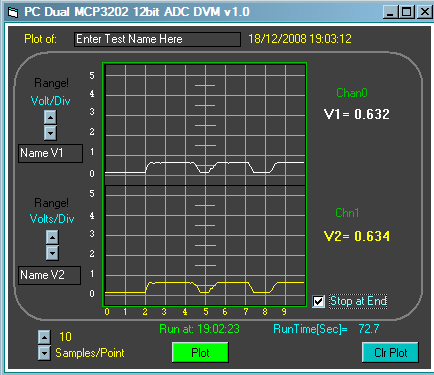Increase Volts/Div range for V2
The width and height of the screenshot is (434, 375).
[x=52, y=237]
